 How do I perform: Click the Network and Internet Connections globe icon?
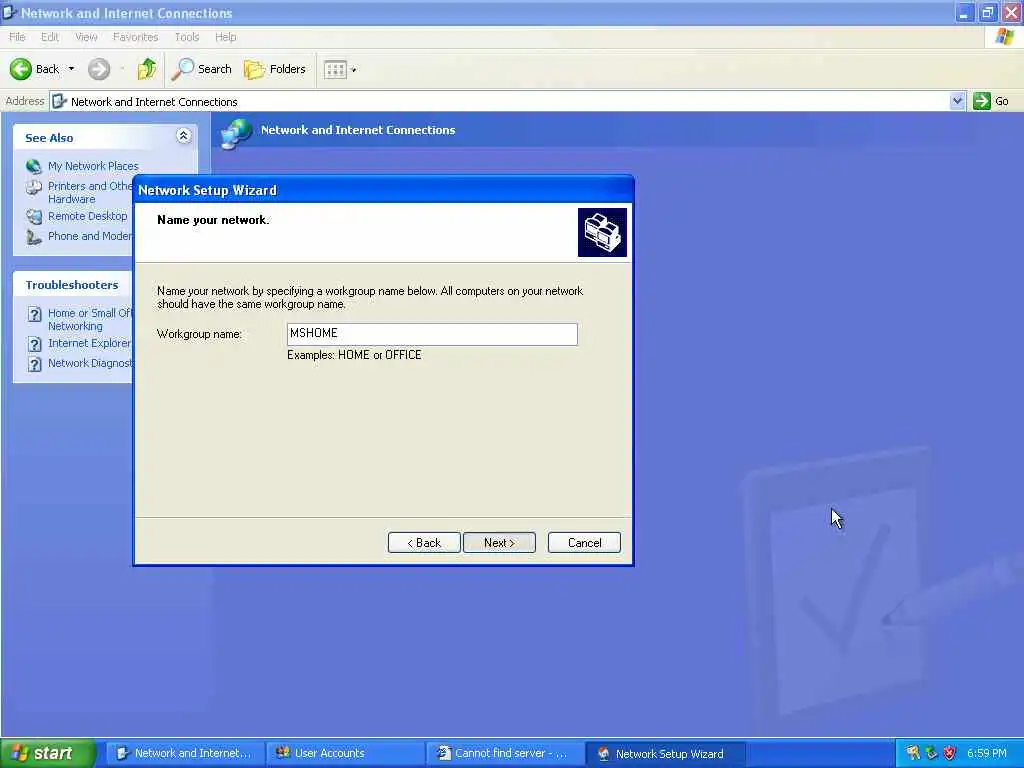(236, 133)
